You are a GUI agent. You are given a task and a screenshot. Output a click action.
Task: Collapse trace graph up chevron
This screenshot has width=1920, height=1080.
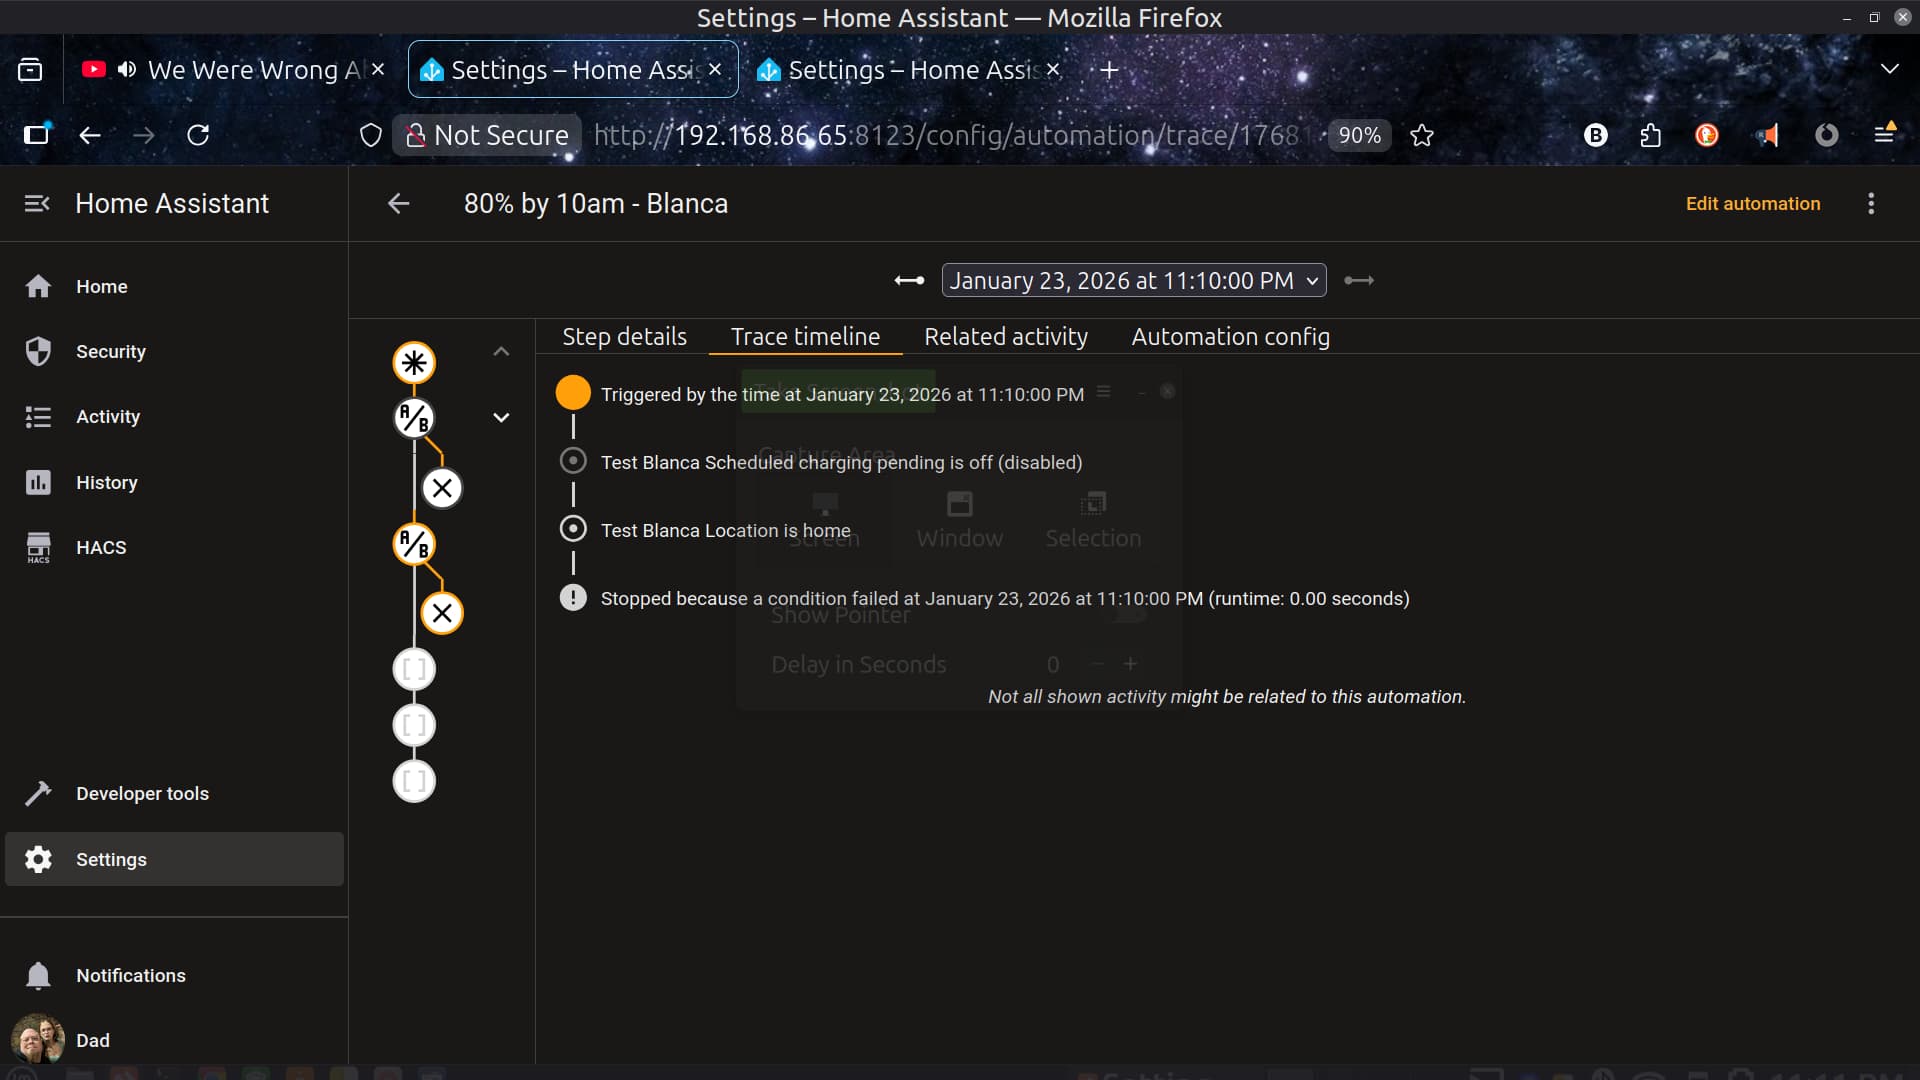point(501,352)
